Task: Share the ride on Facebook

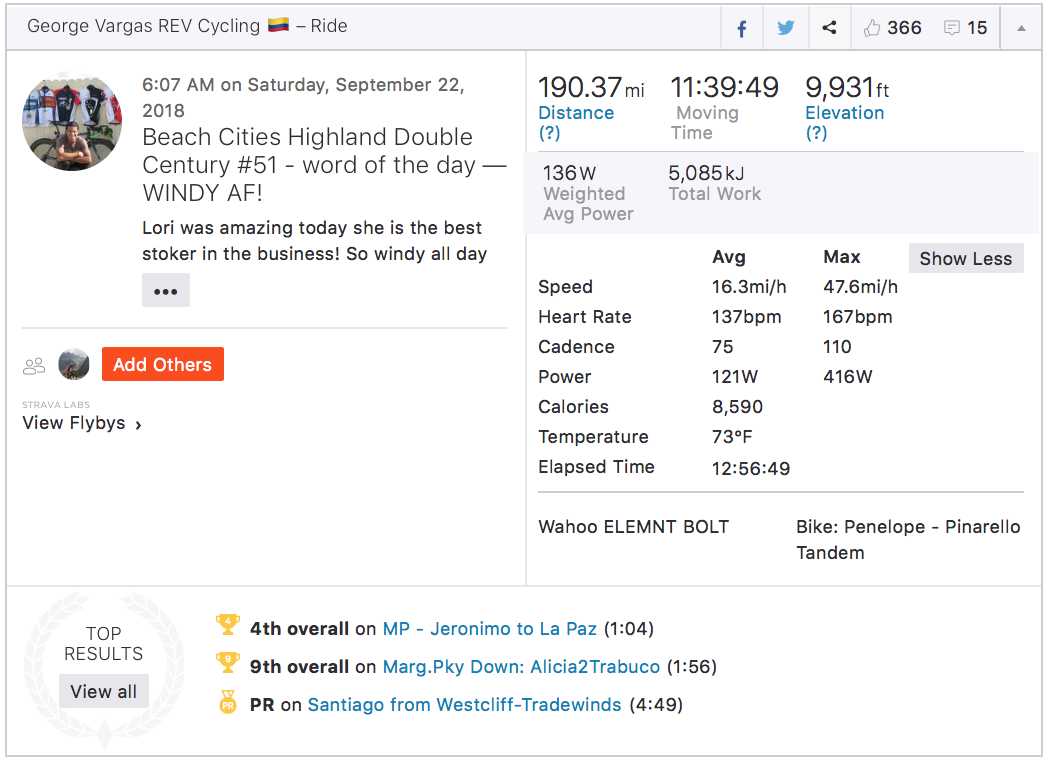Action: pyautogui.click(x=742, y=28)
